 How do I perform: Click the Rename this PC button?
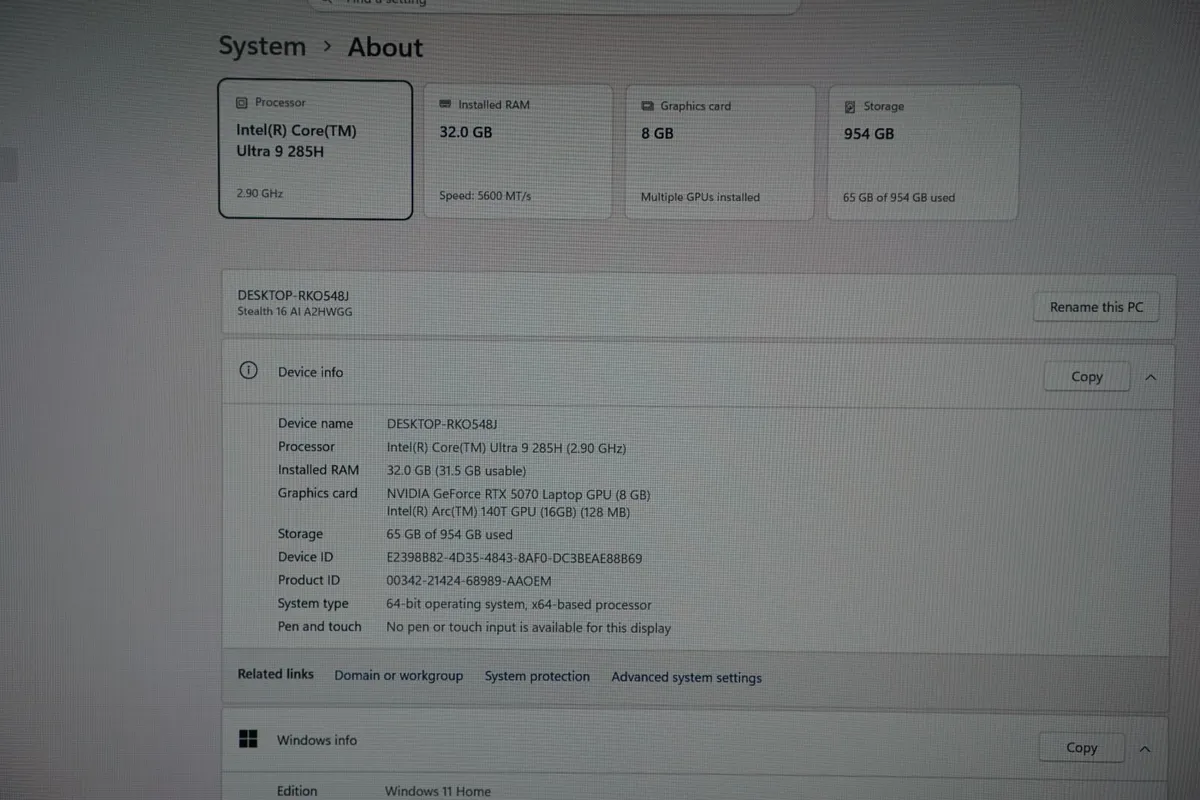point(1096,307)
